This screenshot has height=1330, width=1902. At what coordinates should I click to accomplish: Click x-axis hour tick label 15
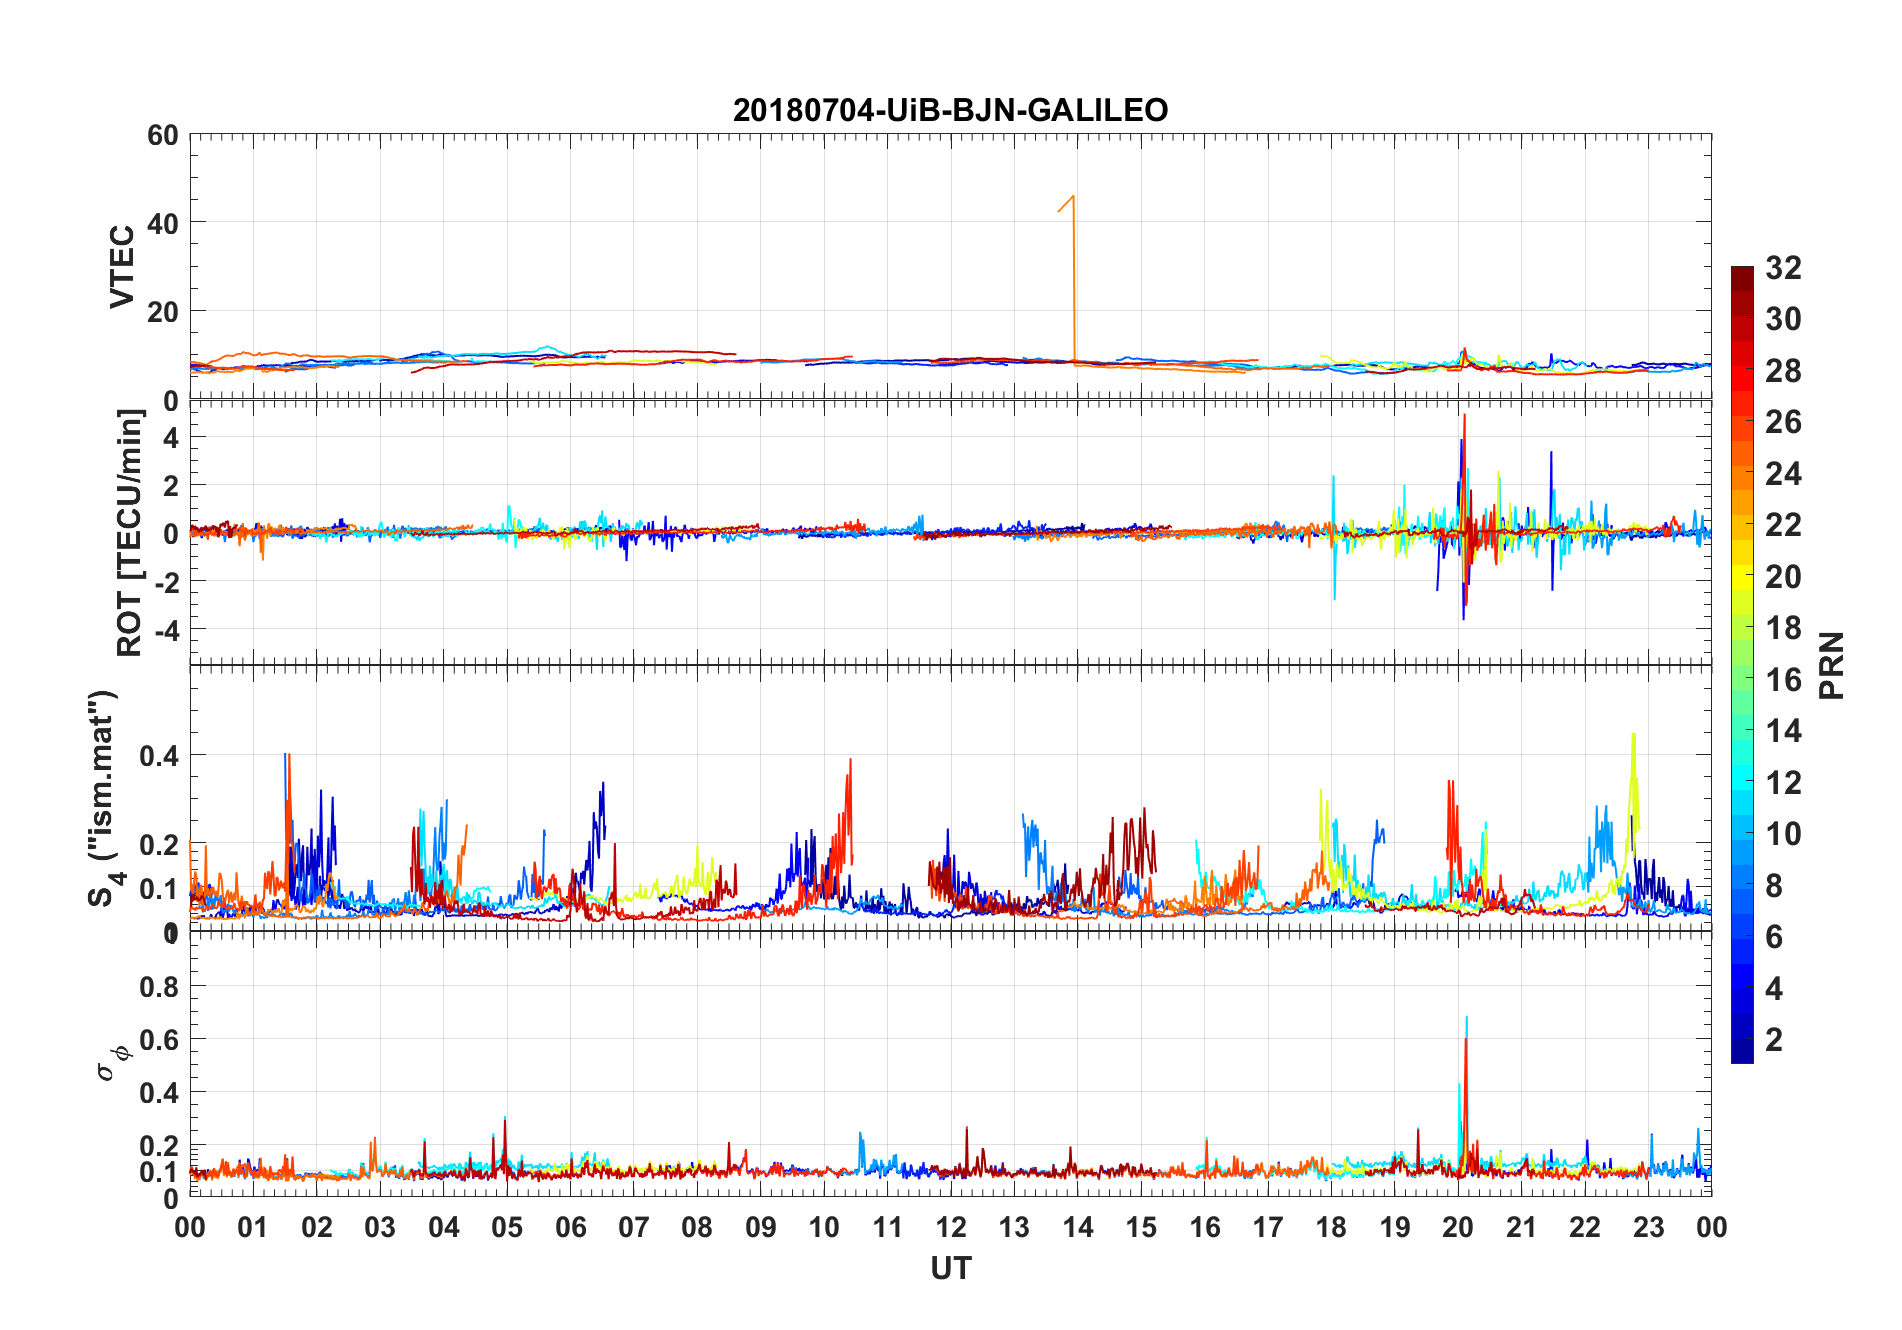(x=1141, y=1227)
